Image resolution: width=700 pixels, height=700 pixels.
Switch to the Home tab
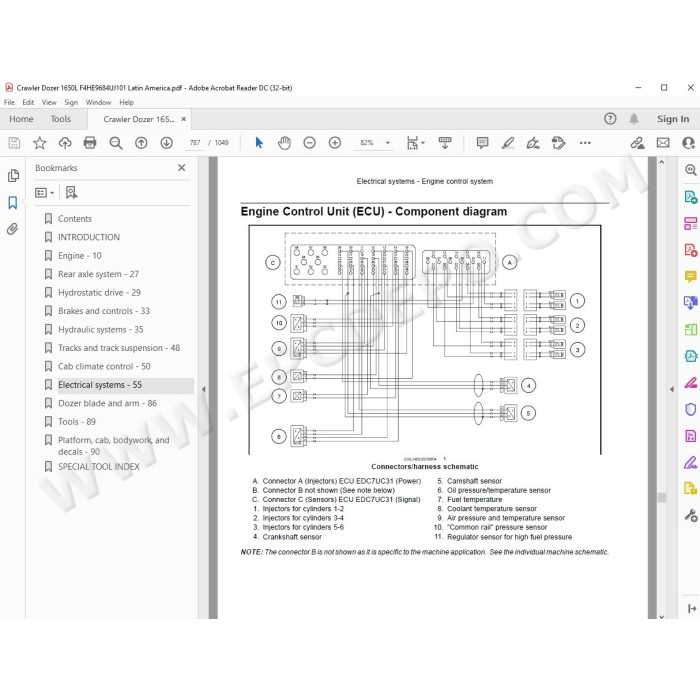coord(21,119)
